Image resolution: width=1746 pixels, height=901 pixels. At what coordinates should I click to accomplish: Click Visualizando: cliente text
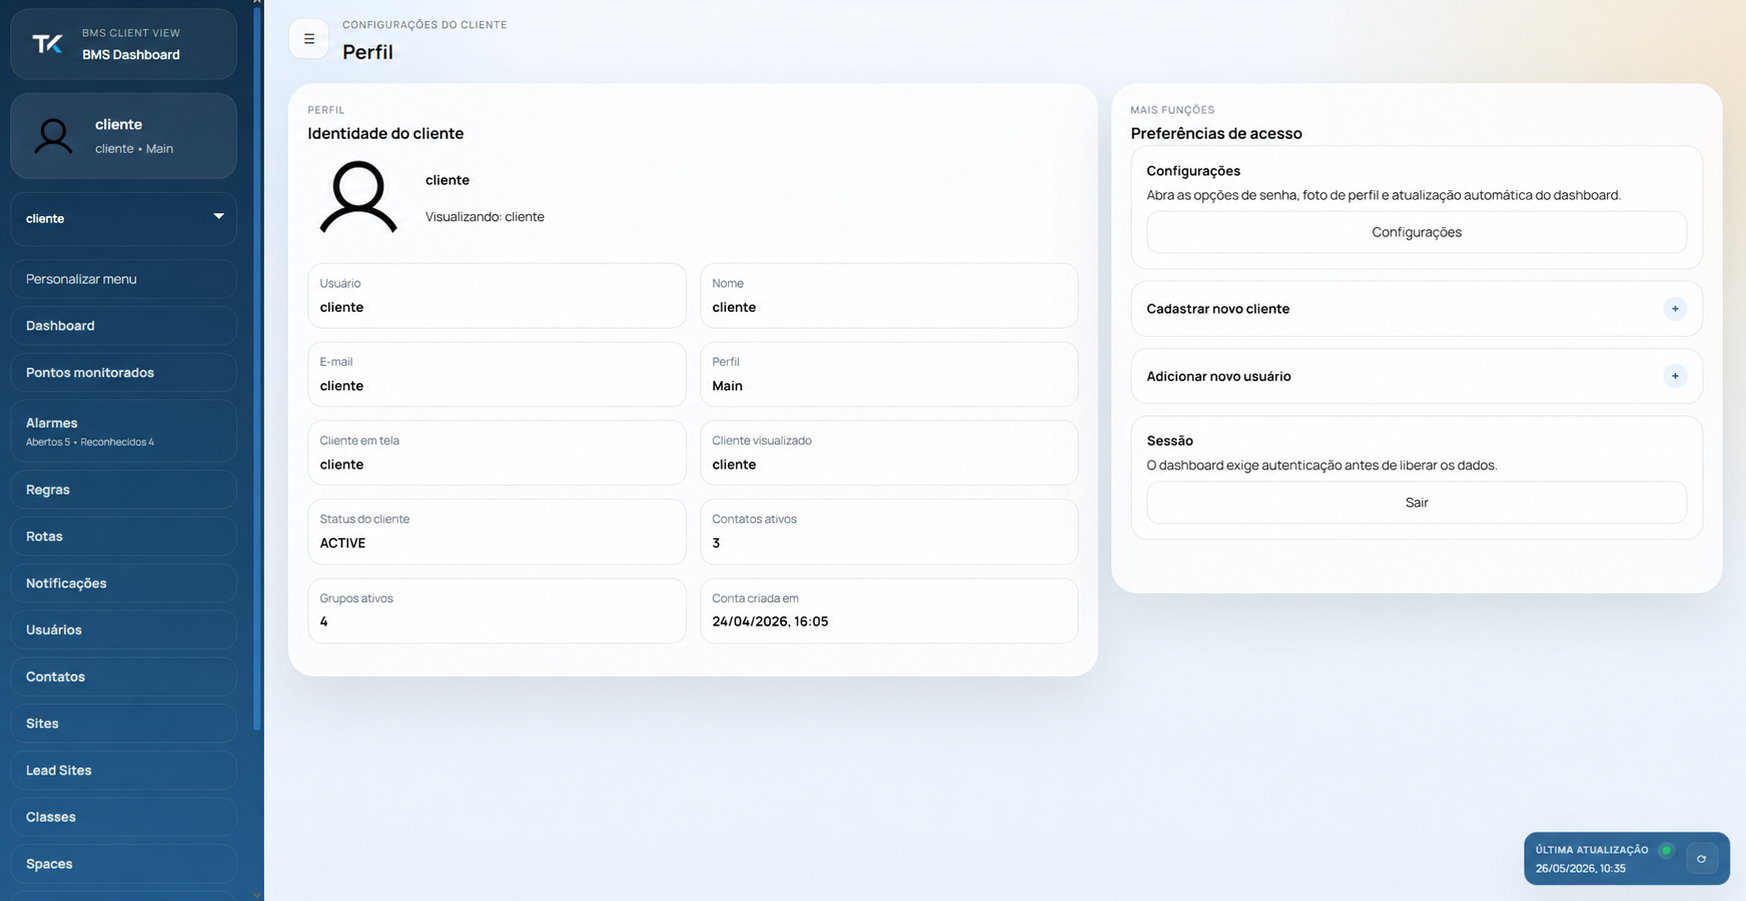click(485, 217)
